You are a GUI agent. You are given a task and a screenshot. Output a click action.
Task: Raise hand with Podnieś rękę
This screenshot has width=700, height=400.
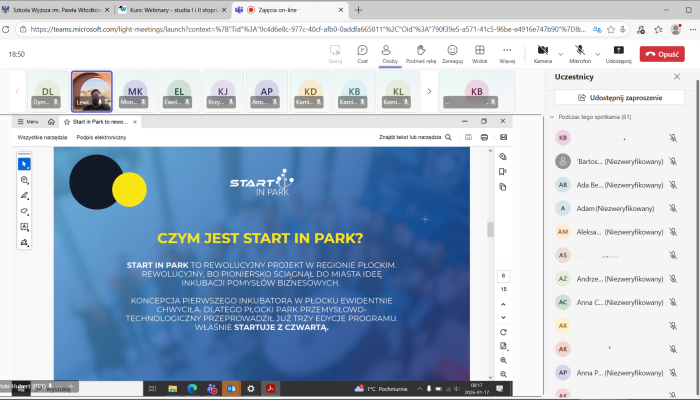pyautogui.click(x=421, y=54)
